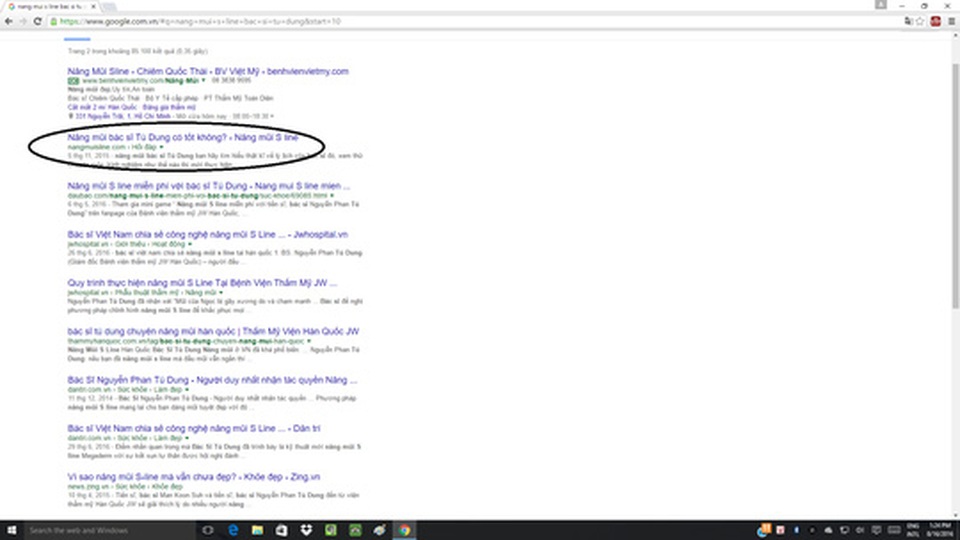Reload the page with the refresh icon

pyautogui.click(x=37, y=20)
